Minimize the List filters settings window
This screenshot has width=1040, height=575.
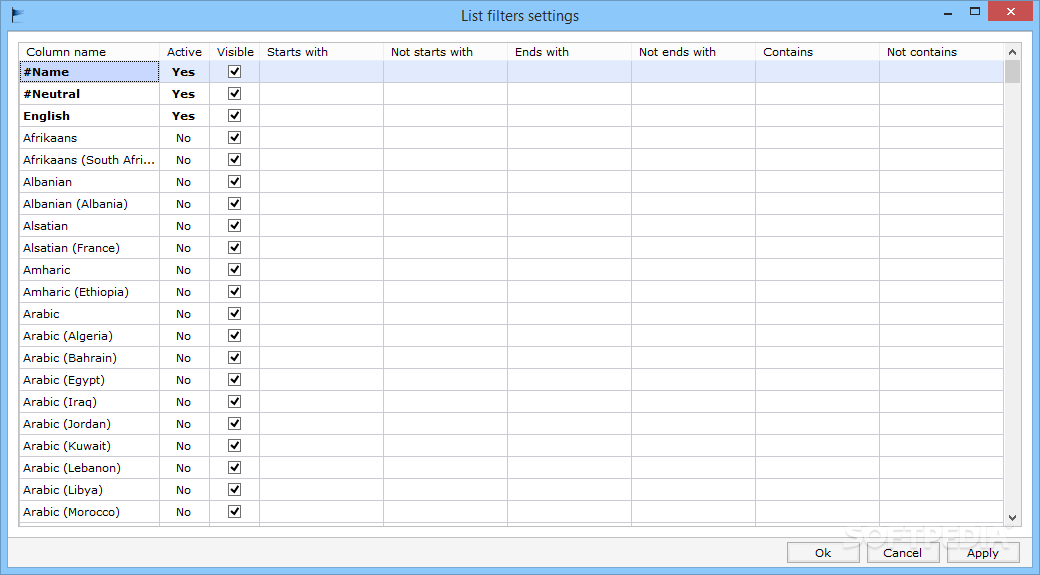click(948, 12)
